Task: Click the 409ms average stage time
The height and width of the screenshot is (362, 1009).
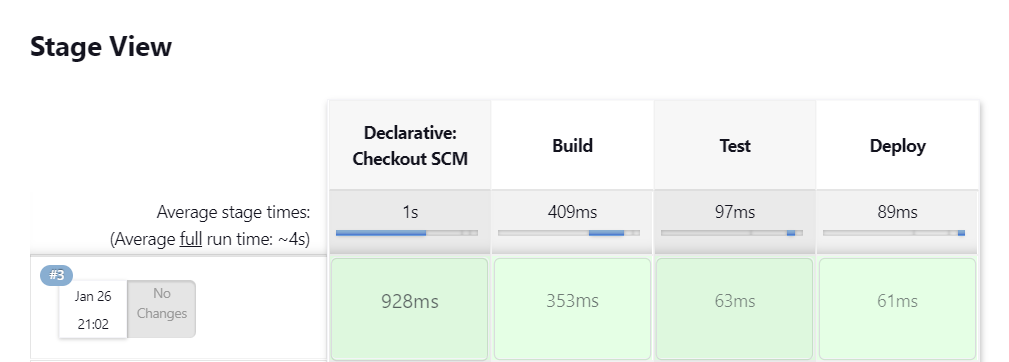Action: pos(572,212)
